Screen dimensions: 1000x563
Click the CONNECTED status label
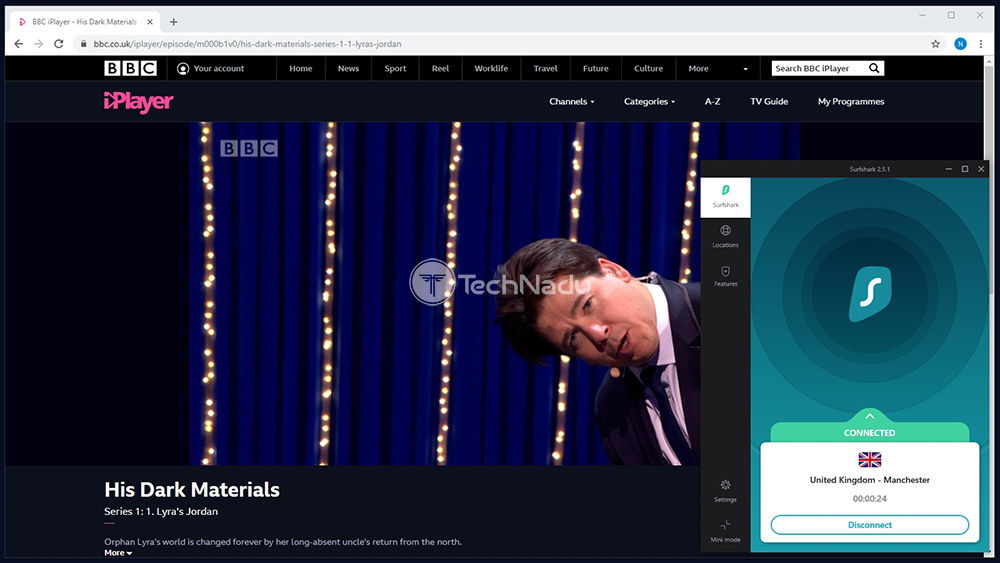pyautogui.click(x=869, y=432)
